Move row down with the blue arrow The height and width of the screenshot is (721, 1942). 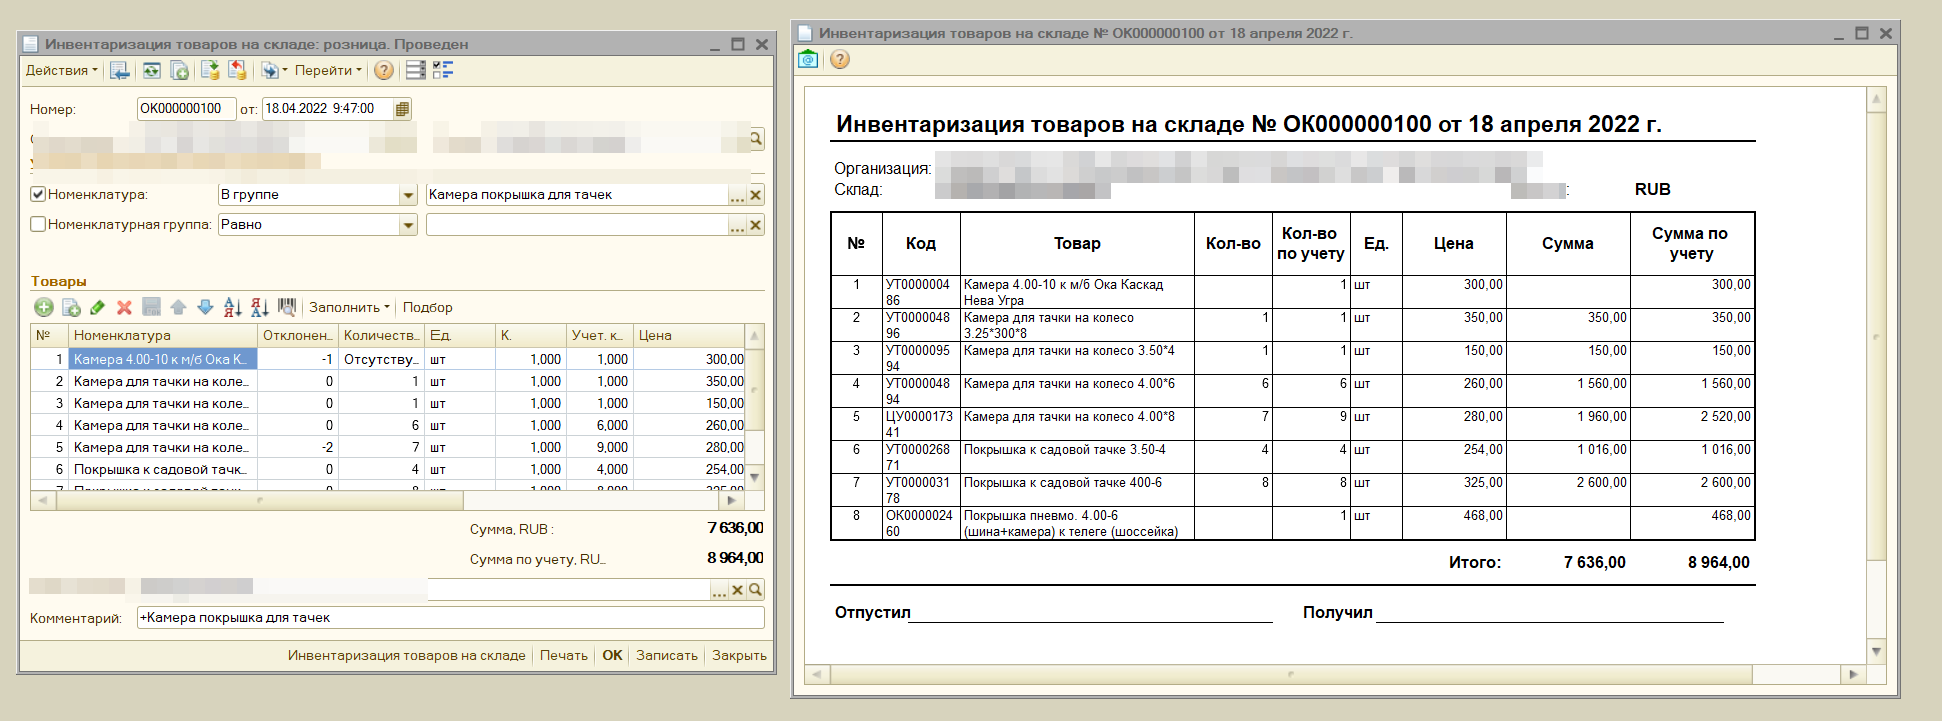coord(205,307)
